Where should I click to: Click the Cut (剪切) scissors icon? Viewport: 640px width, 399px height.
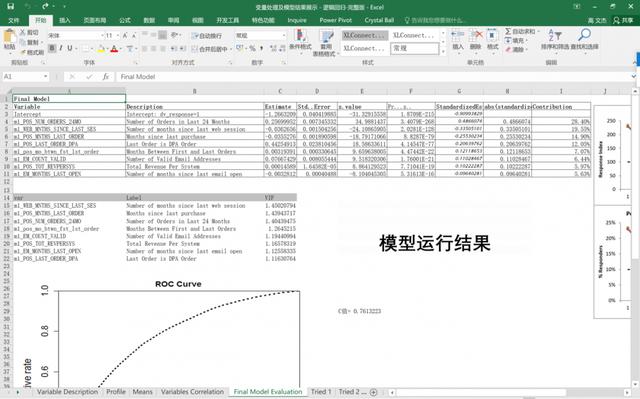coord(23,32)
